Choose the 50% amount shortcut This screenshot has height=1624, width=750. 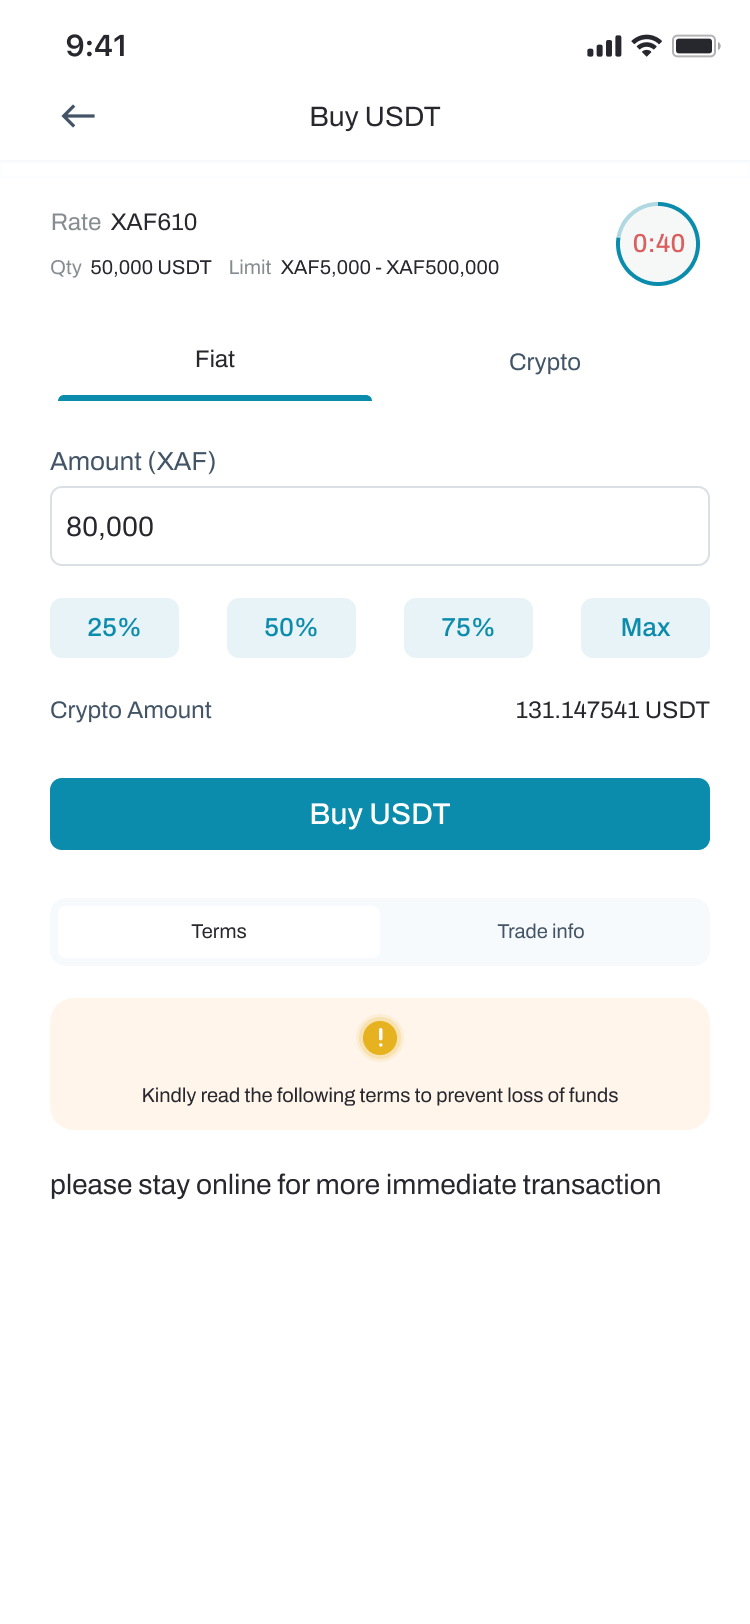(x=291, y=628)
